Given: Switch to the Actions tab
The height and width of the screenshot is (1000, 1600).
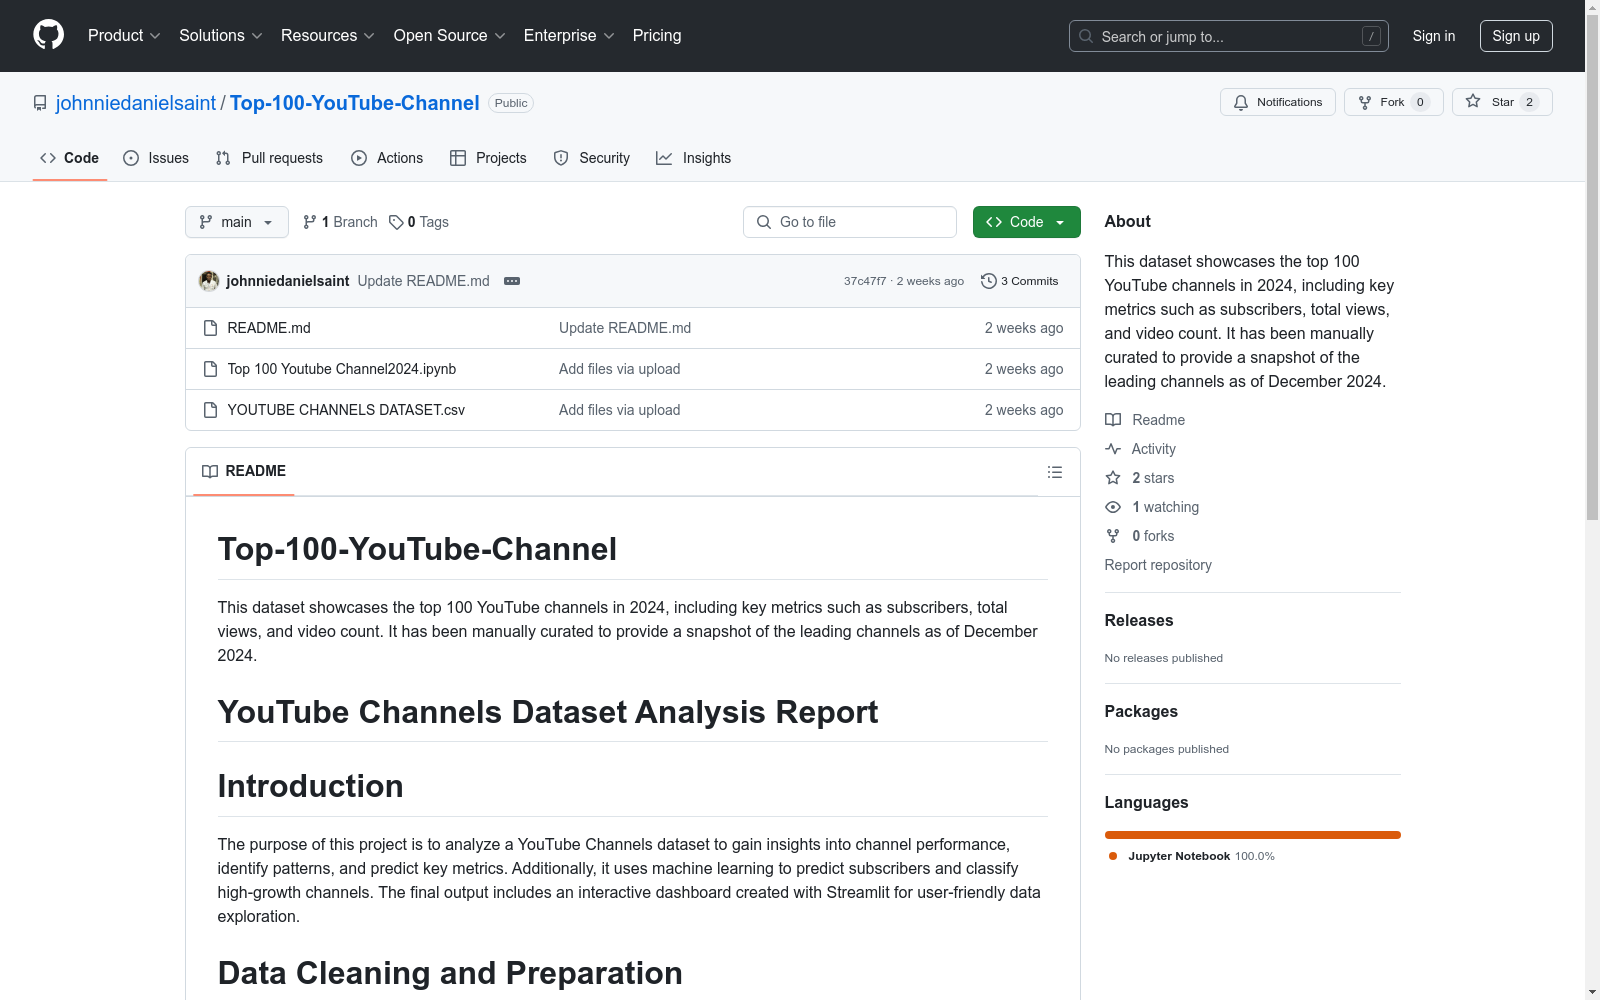Looking at the screenshot, I should (387, 158).
